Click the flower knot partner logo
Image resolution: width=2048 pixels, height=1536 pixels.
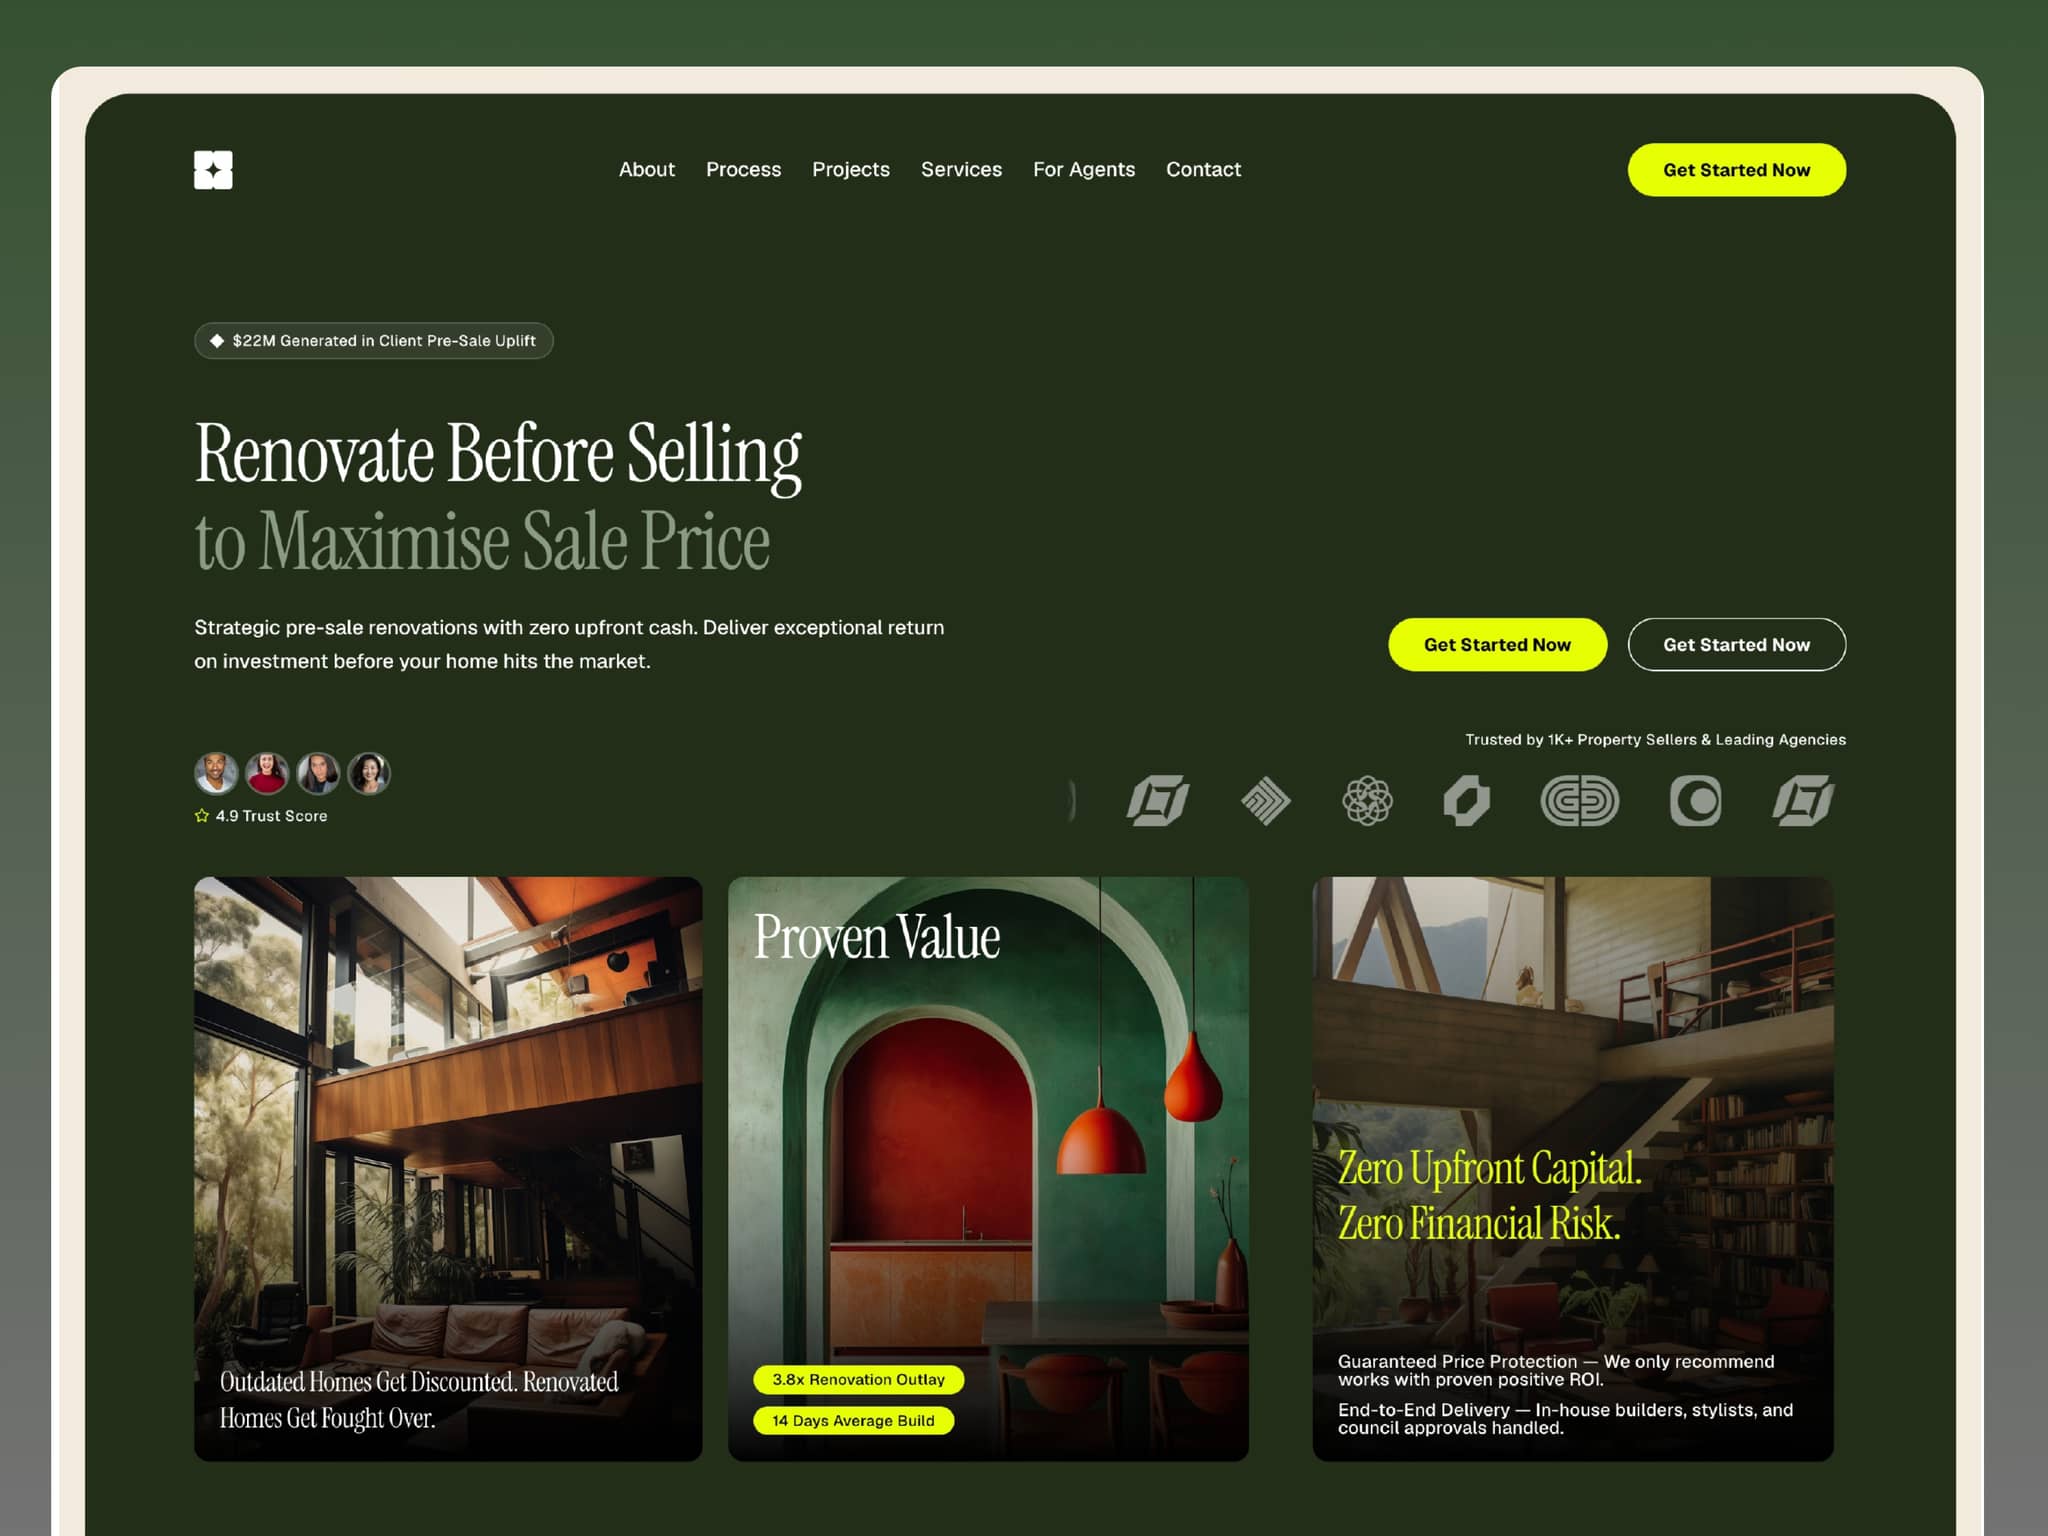[x=1367, y=801]
